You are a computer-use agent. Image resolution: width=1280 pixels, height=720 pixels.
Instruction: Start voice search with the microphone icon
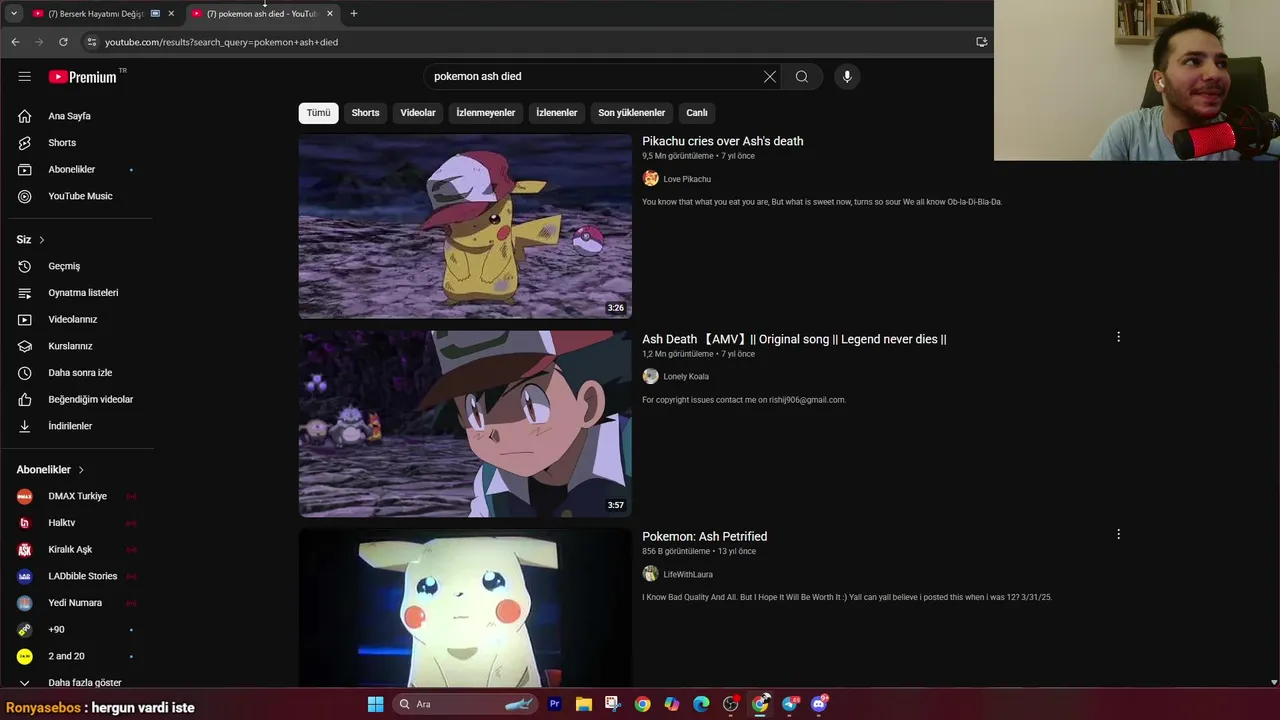pyautogui.click(x=847, y=76)
